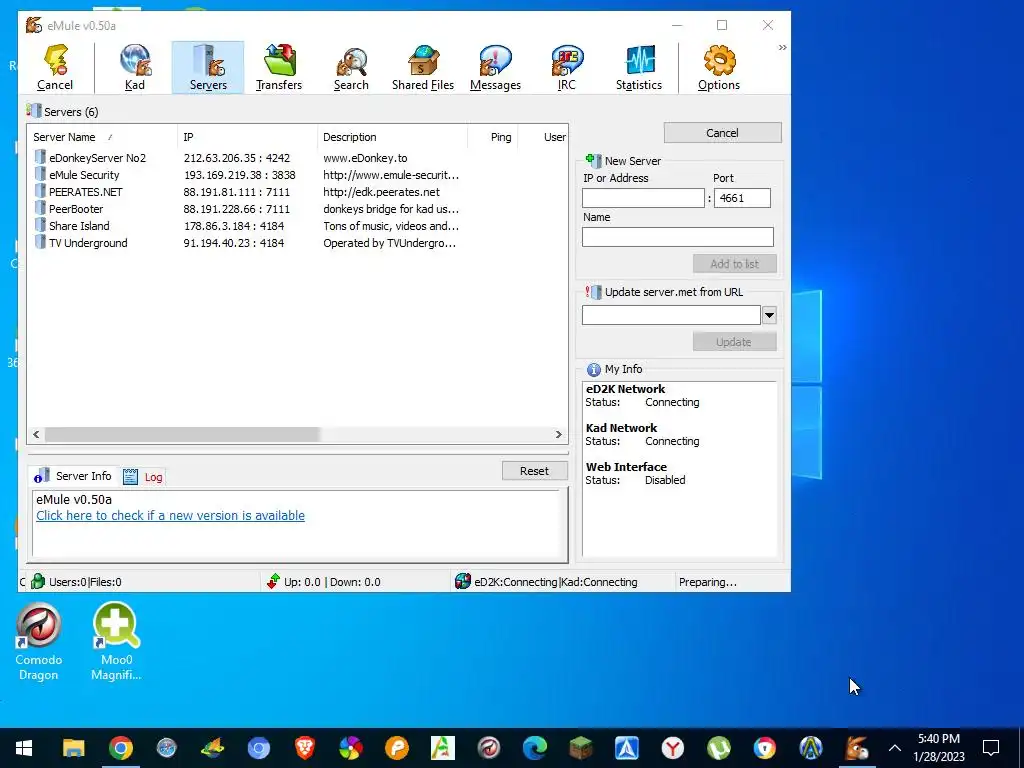The height and width of the screenshot is (768, 1024).
Task: Open the server.met URL dropdown arrow
Action: (769, 315)
